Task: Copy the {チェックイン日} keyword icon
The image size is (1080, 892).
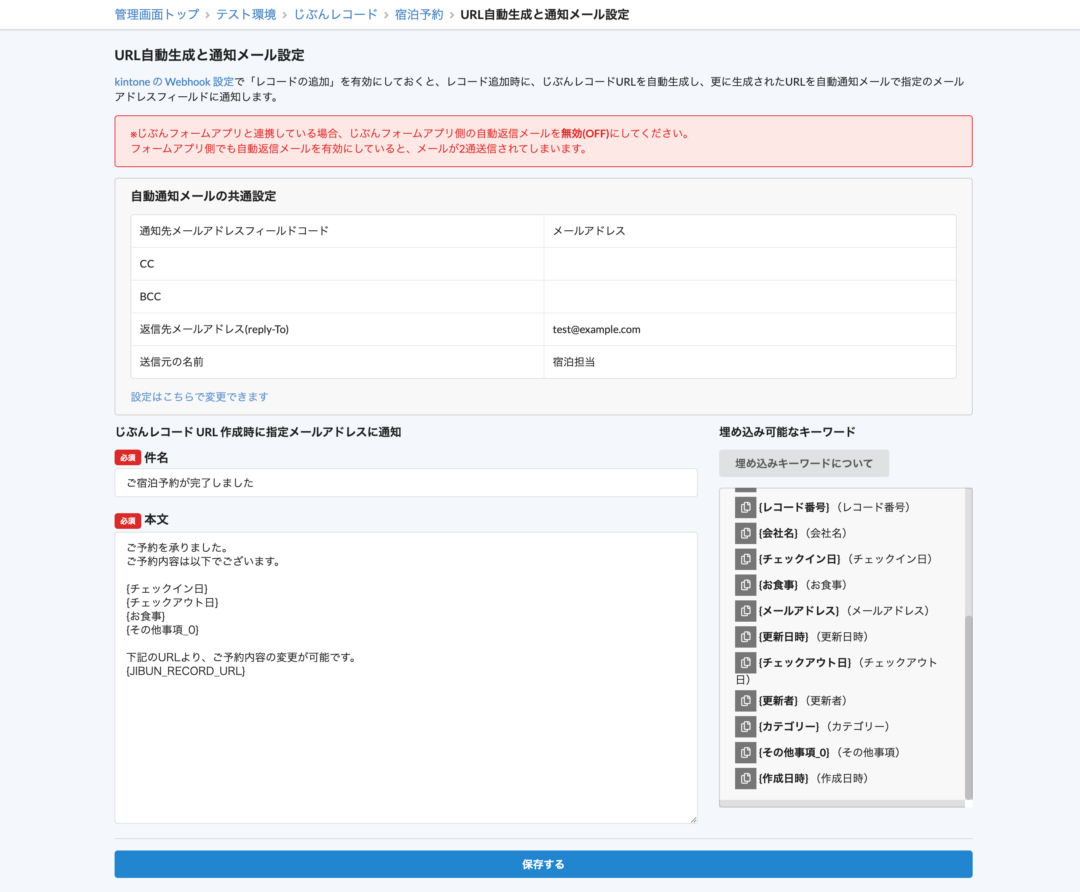Action: click(745, 559)
